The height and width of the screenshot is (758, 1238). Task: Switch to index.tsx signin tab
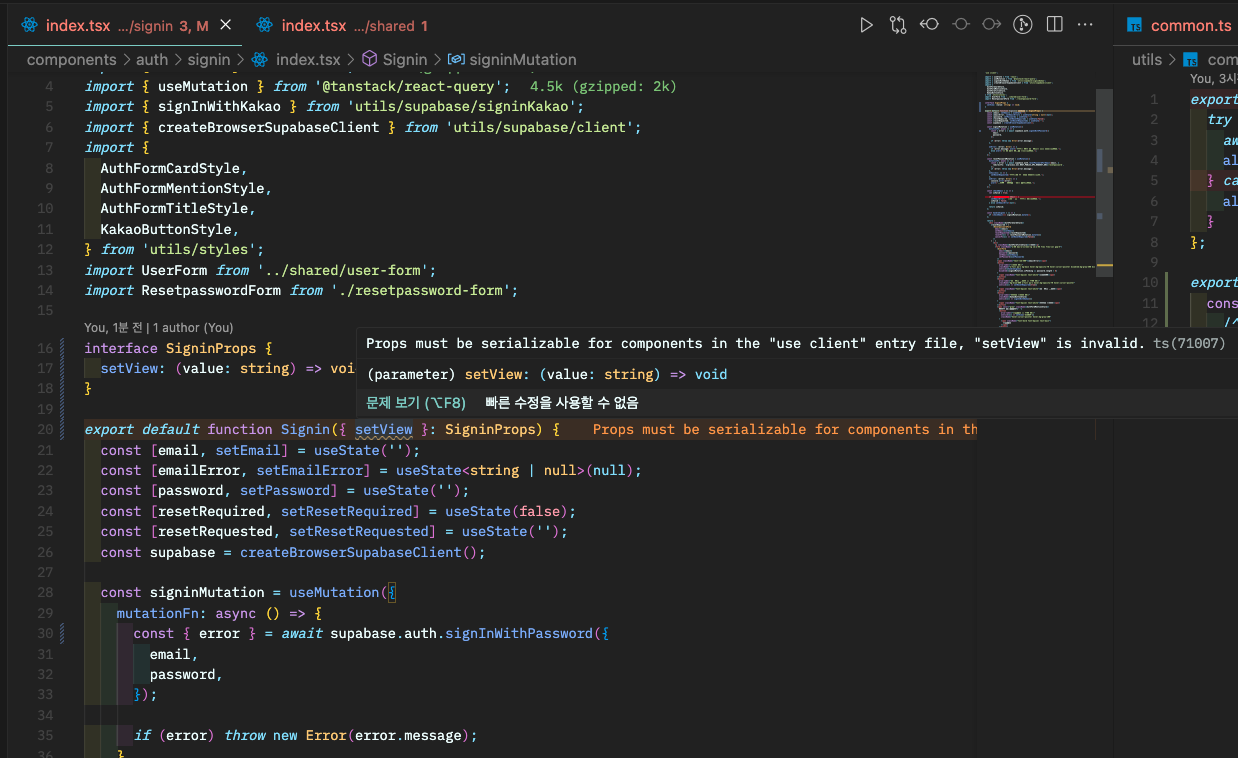coord(127,26)
